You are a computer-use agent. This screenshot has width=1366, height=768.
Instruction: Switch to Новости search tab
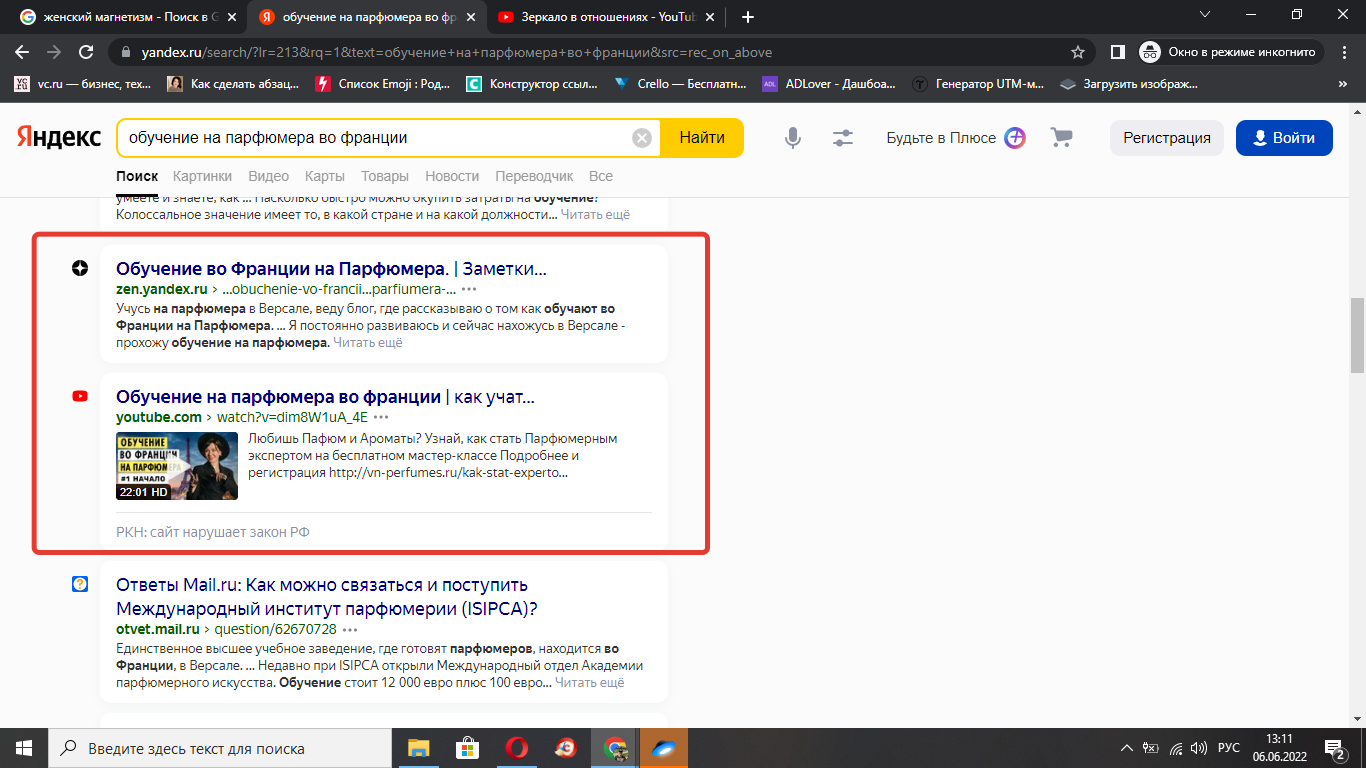(452, 177)
